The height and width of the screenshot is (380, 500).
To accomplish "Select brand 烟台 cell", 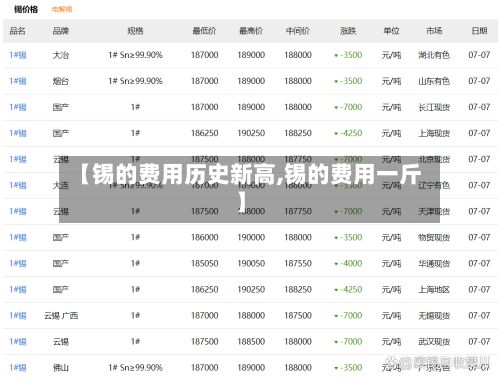I will tap(61, 81).
